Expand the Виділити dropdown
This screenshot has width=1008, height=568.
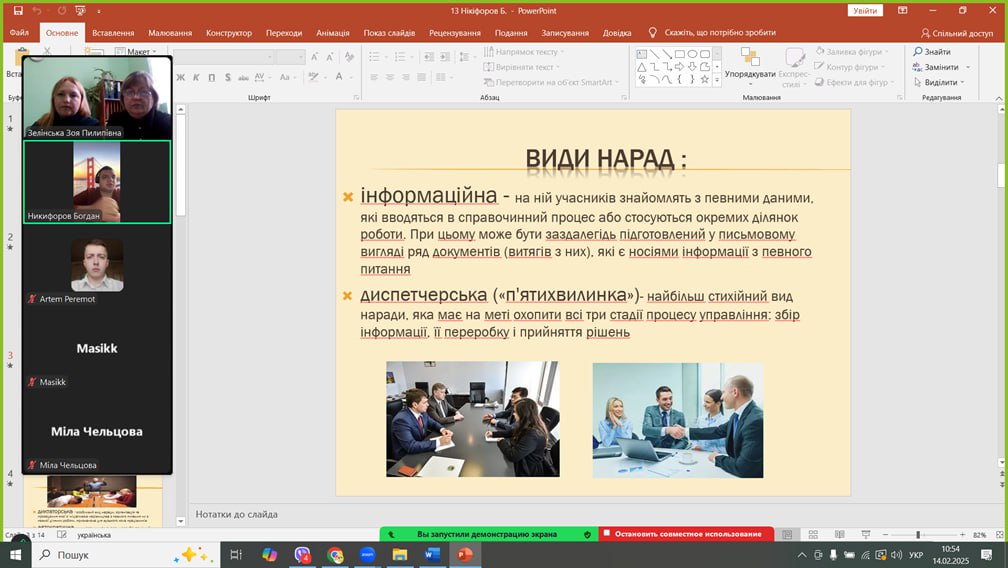click(x=941, y=82)
